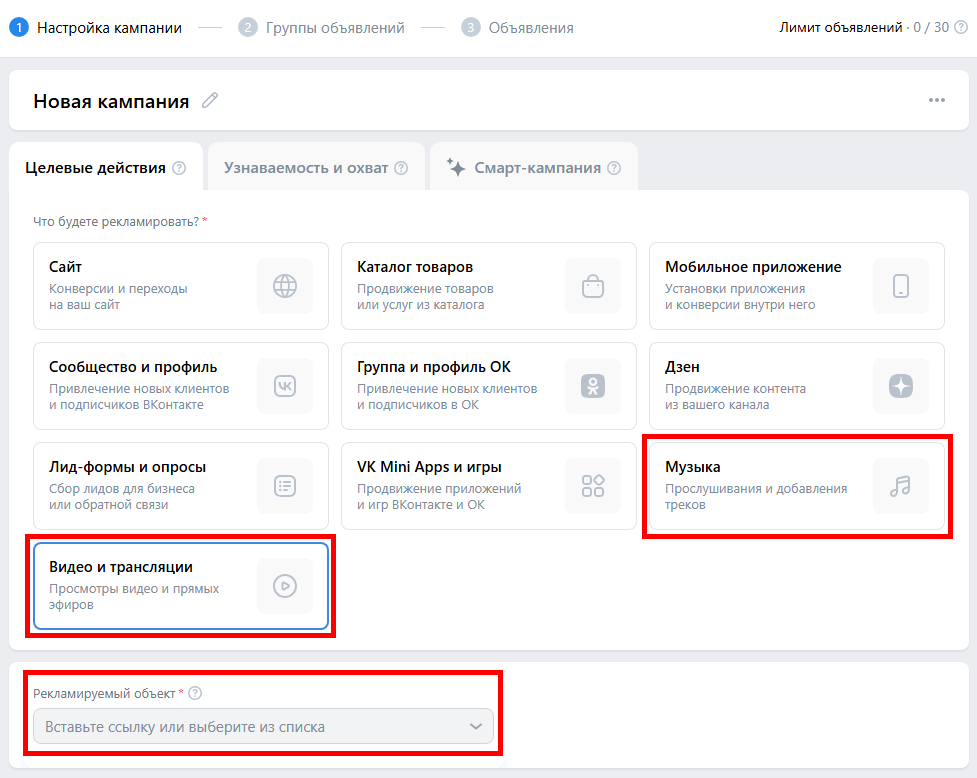Image resolution: width=977 pixels, height=778 pixels.
Task: Click the Новая кампания title
Action: tap(111, 101)
